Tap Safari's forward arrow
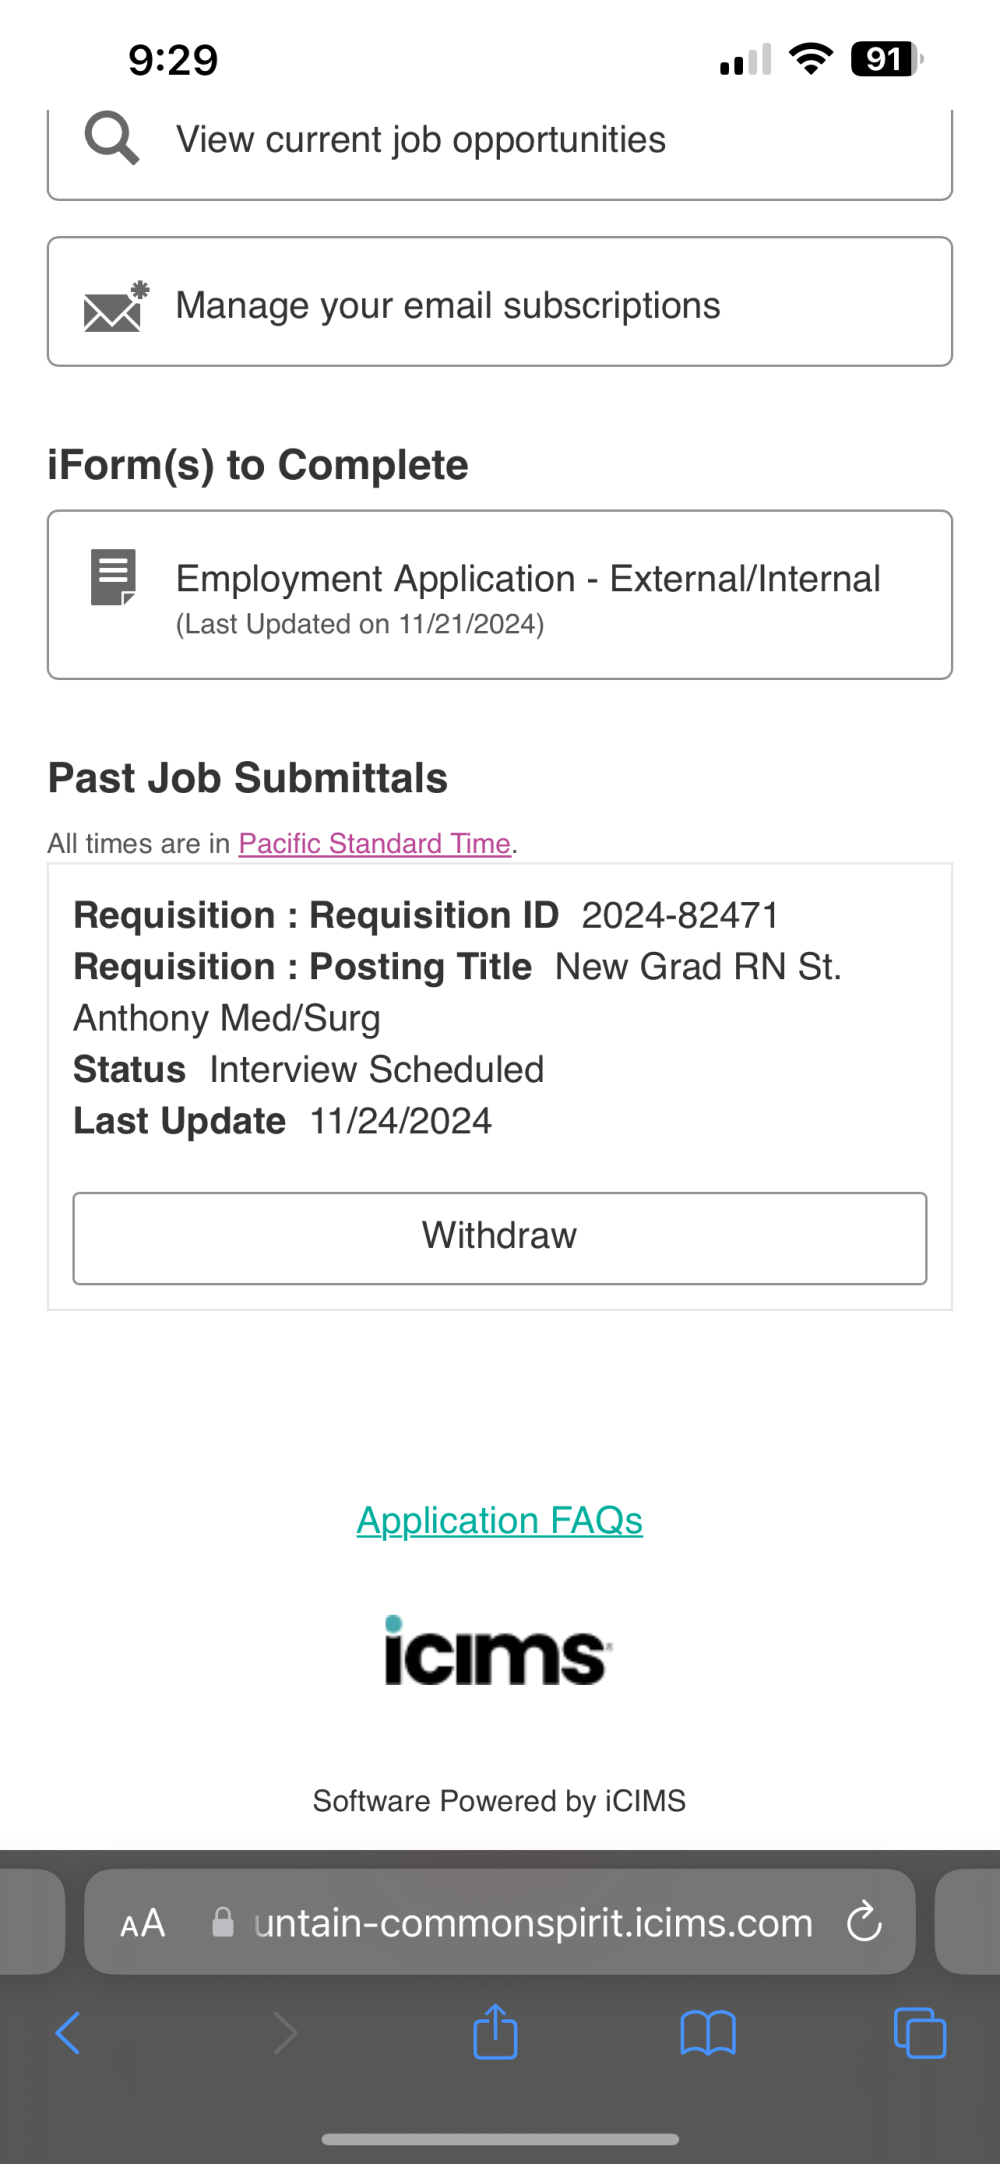1000x2164 pixels. [285, 2033]
